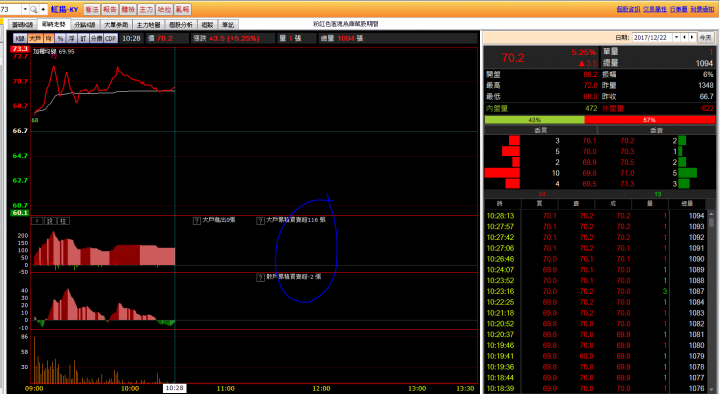Click the 60.1 lower limit price tag
This screenshot has height=394, width=720.
point(20,213)
